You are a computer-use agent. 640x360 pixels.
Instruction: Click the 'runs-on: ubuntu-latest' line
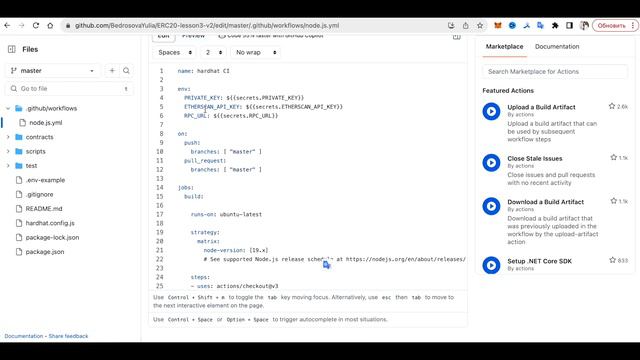coord(226,214)
